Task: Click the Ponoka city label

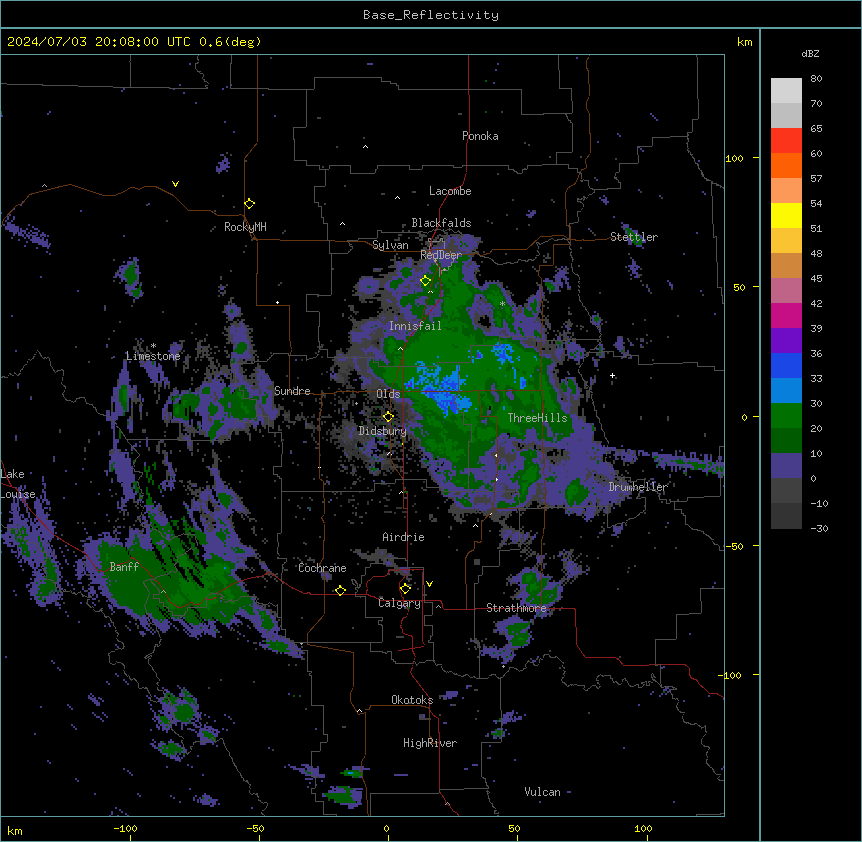Action: click(x=480, y=136)
